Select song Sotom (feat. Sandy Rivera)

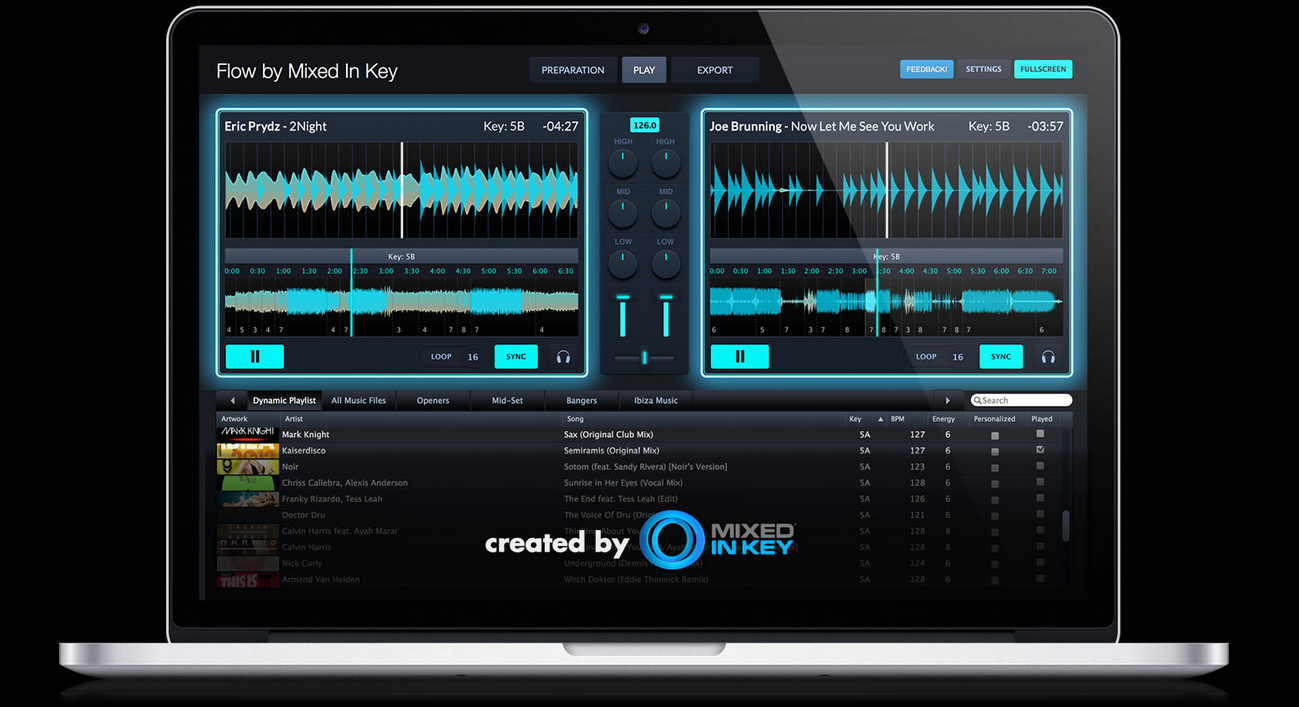646,467
